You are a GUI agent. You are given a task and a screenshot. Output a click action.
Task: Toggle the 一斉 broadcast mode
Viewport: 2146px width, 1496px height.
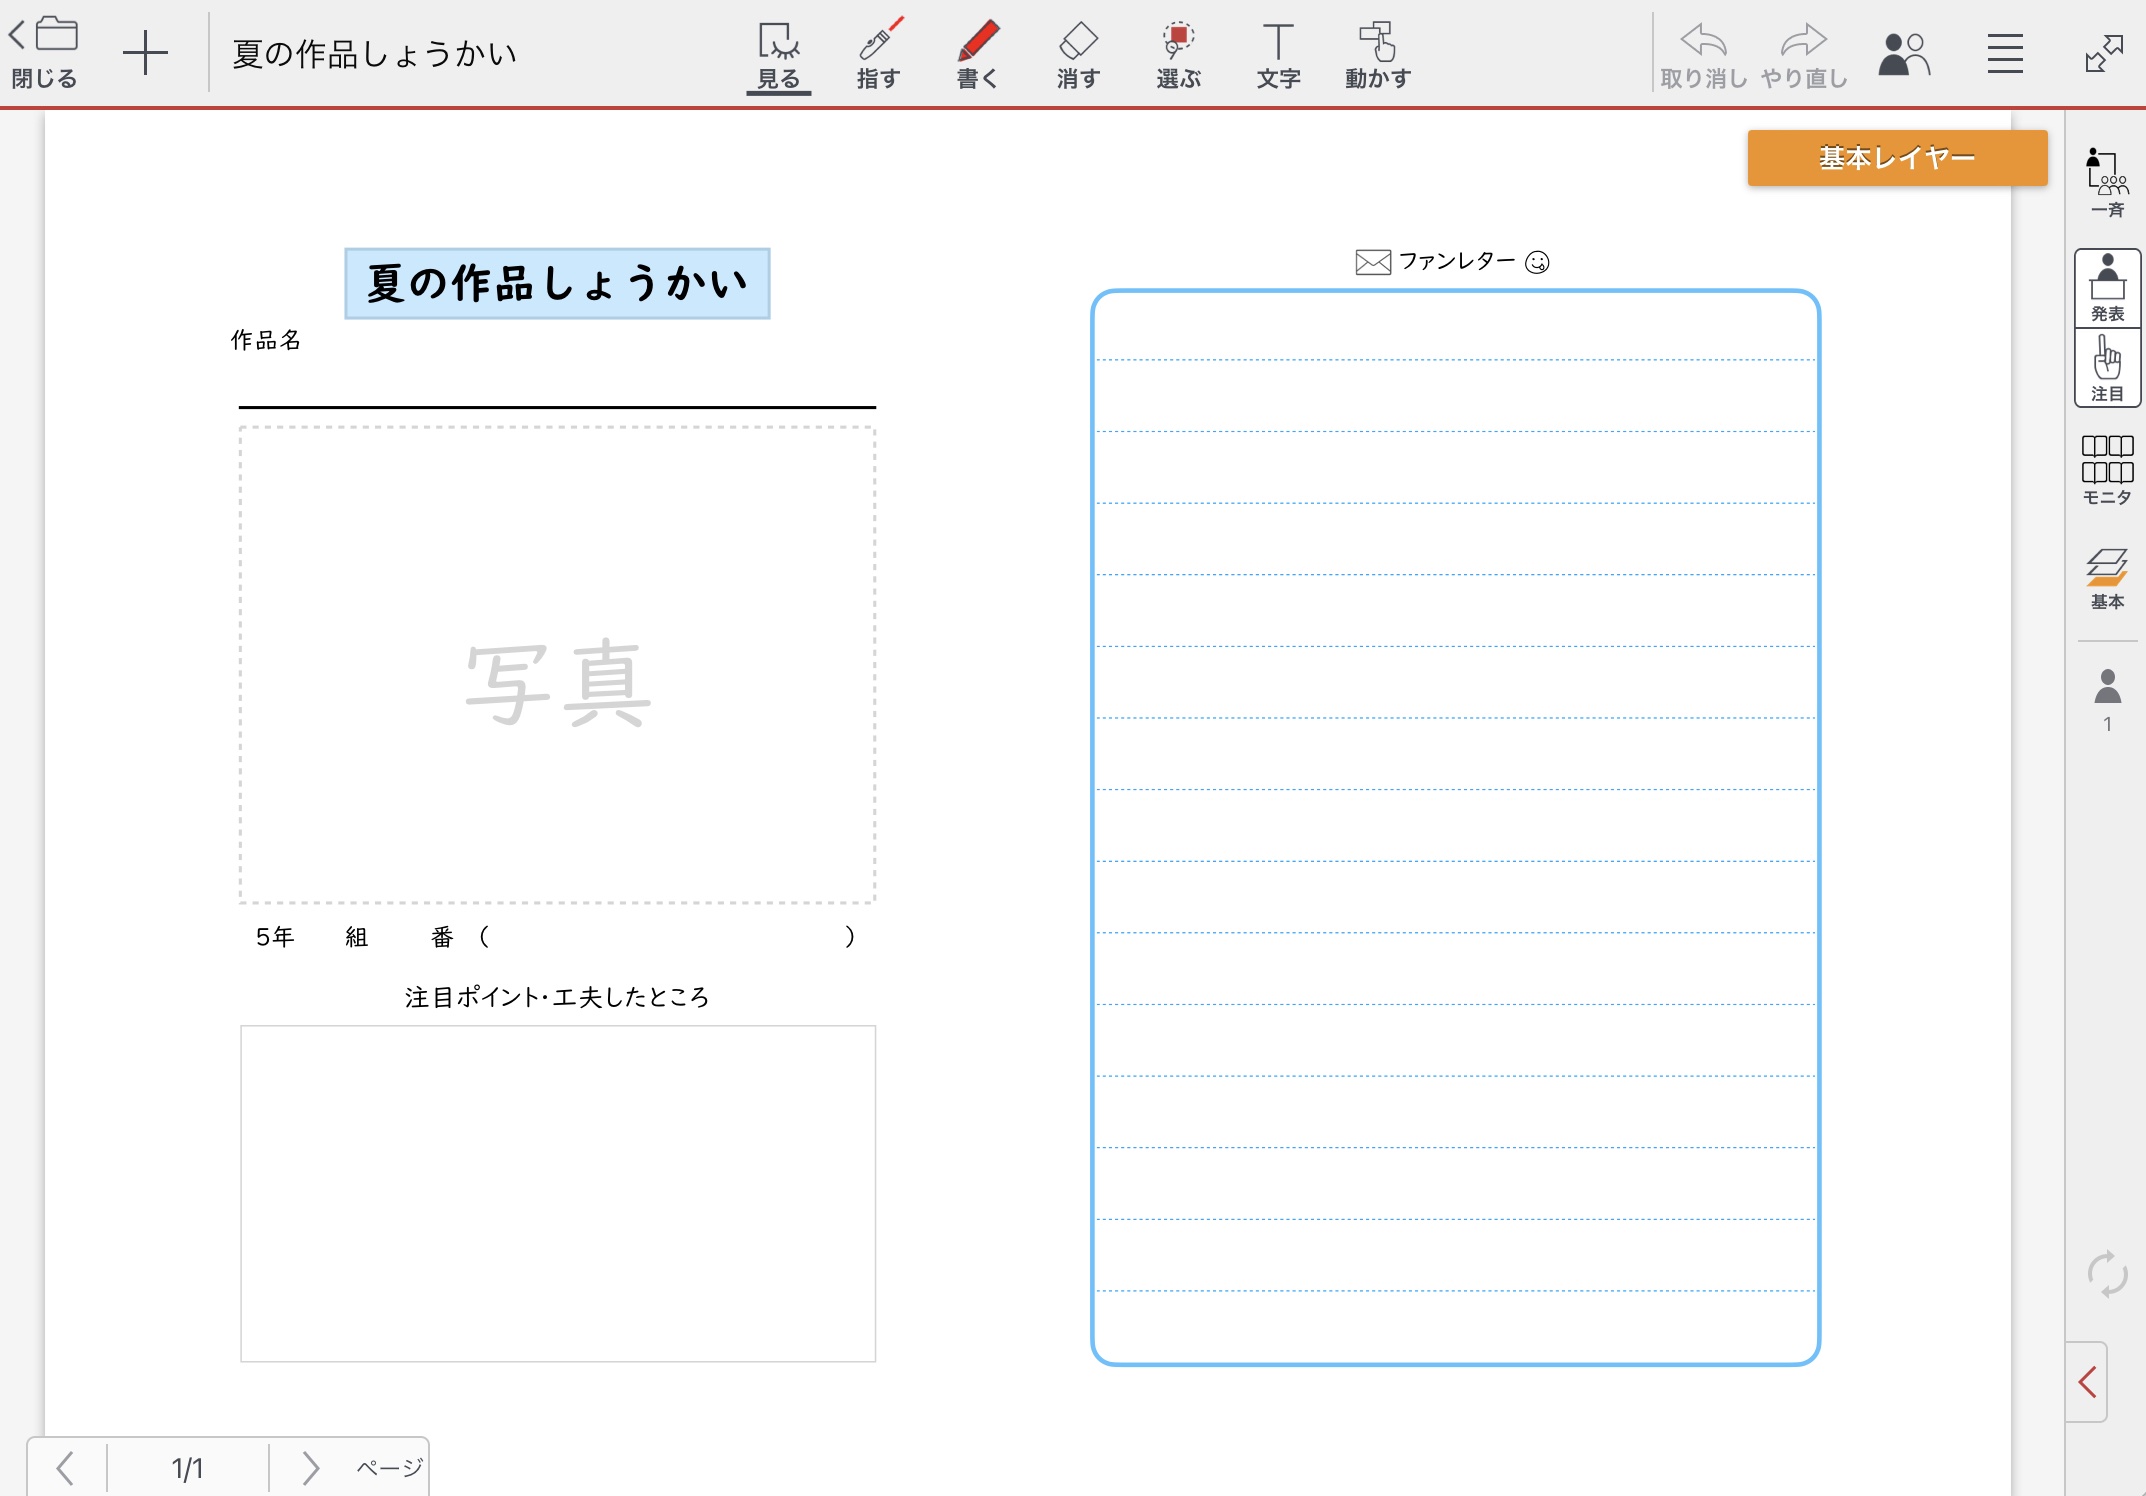[2107, 182]
